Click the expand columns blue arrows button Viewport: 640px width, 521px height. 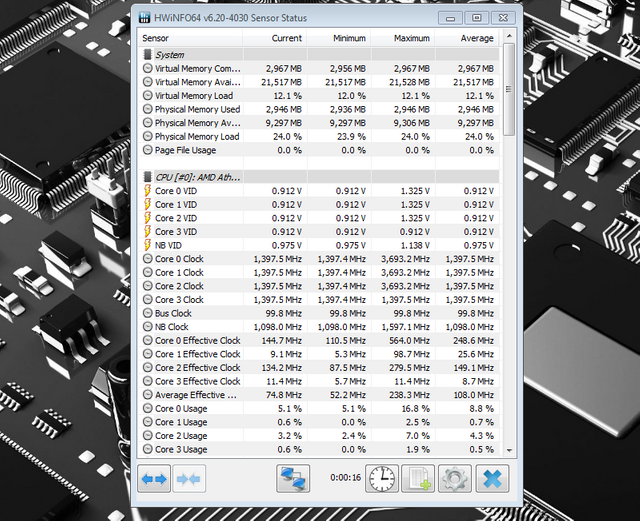pyautogui.click(x=154, y=479)
